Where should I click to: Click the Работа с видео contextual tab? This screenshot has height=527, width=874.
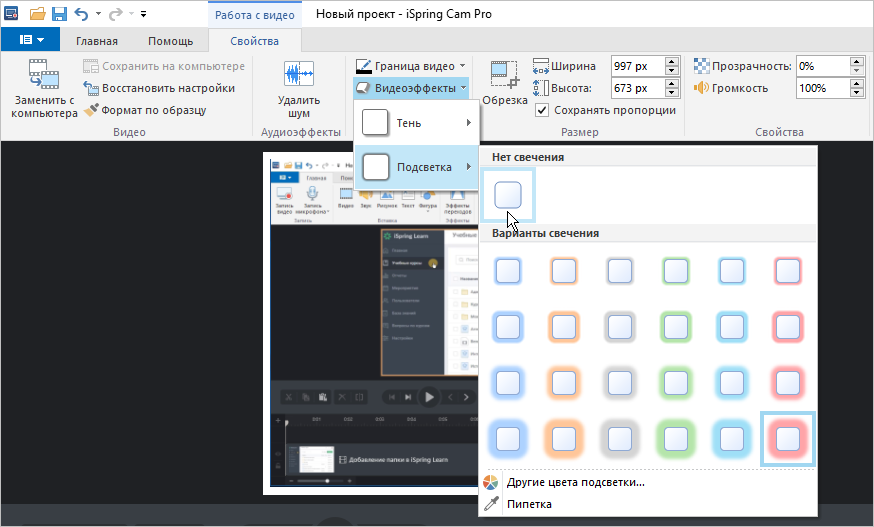(255, 15)
